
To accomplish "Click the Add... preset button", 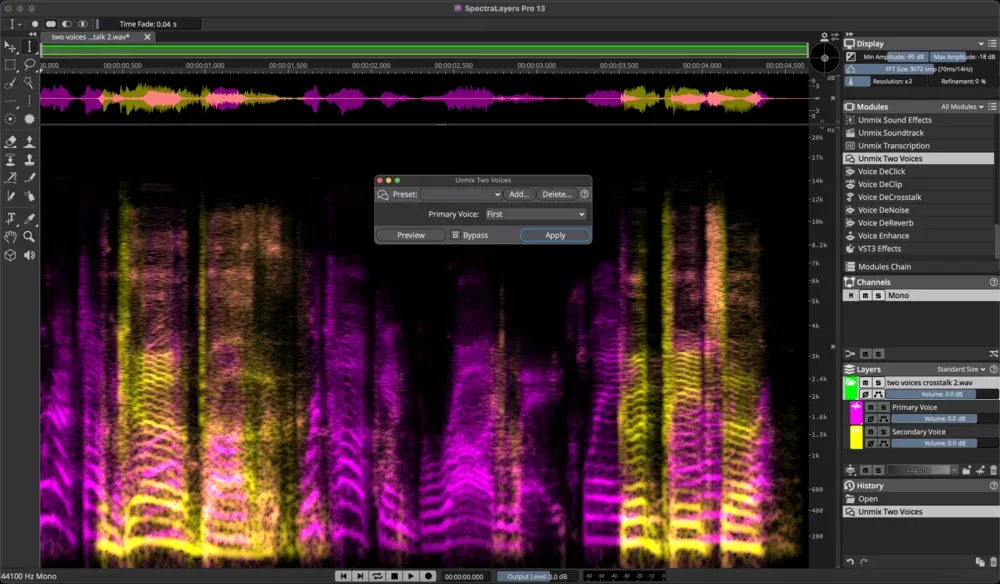I will click(518, 194).
